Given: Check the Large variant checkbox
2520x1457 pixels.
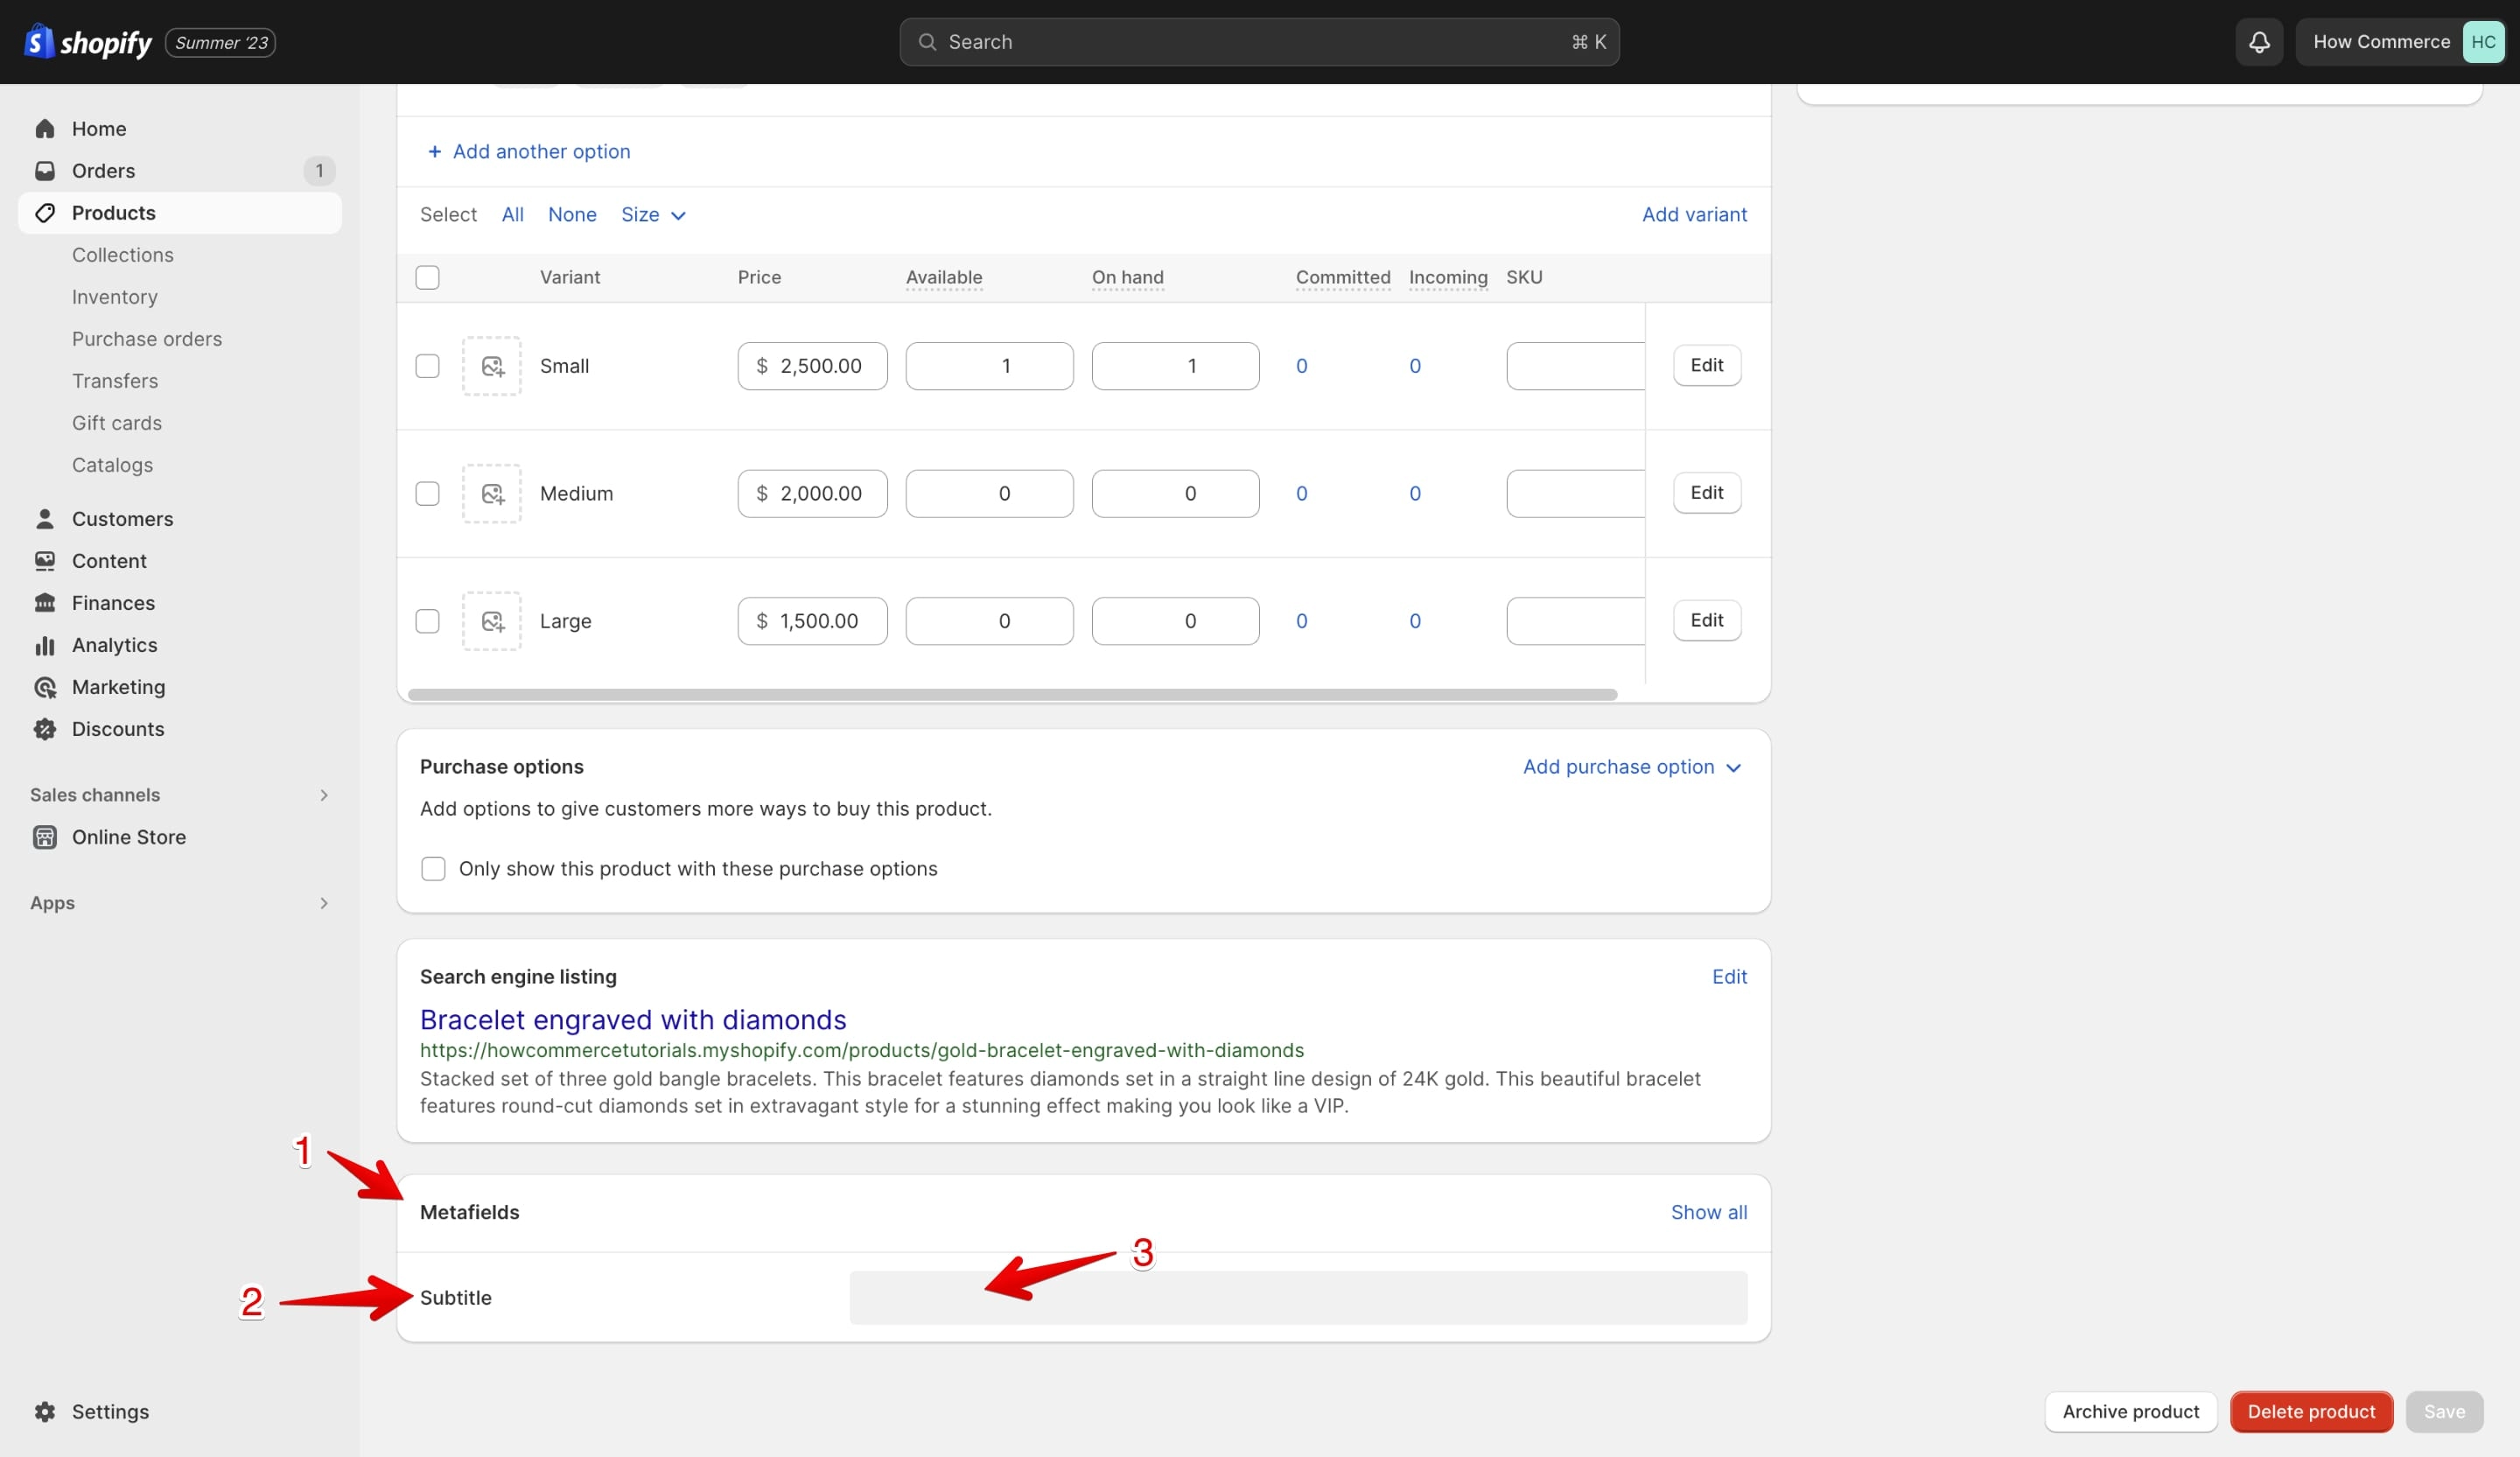Looking at the screenshot, I should (427, 621).
